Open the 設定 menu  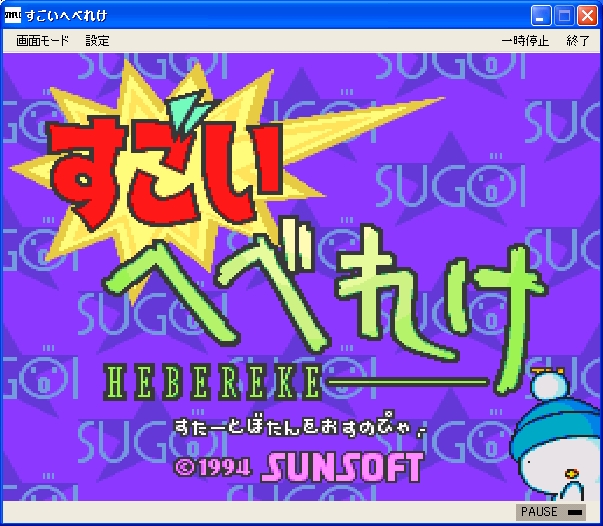[97, 41]
